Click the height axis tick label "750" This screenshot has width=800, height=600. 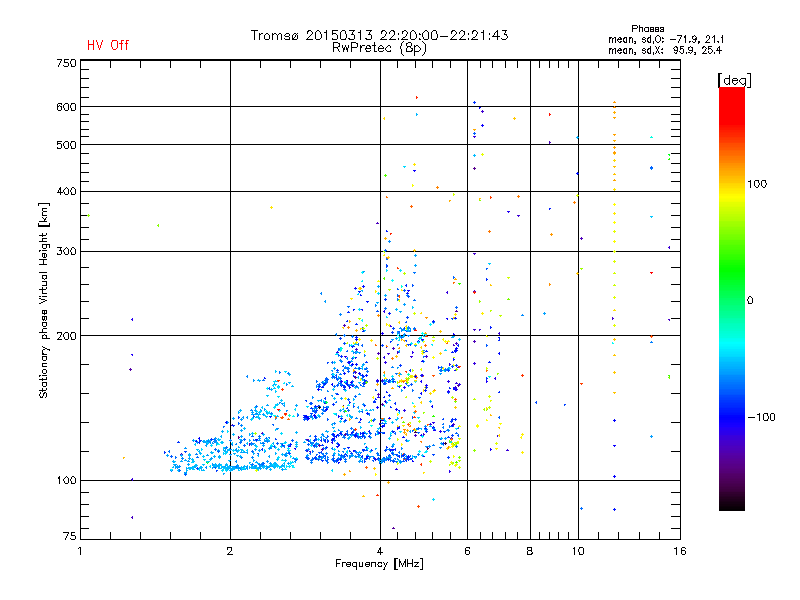(66, 63)
